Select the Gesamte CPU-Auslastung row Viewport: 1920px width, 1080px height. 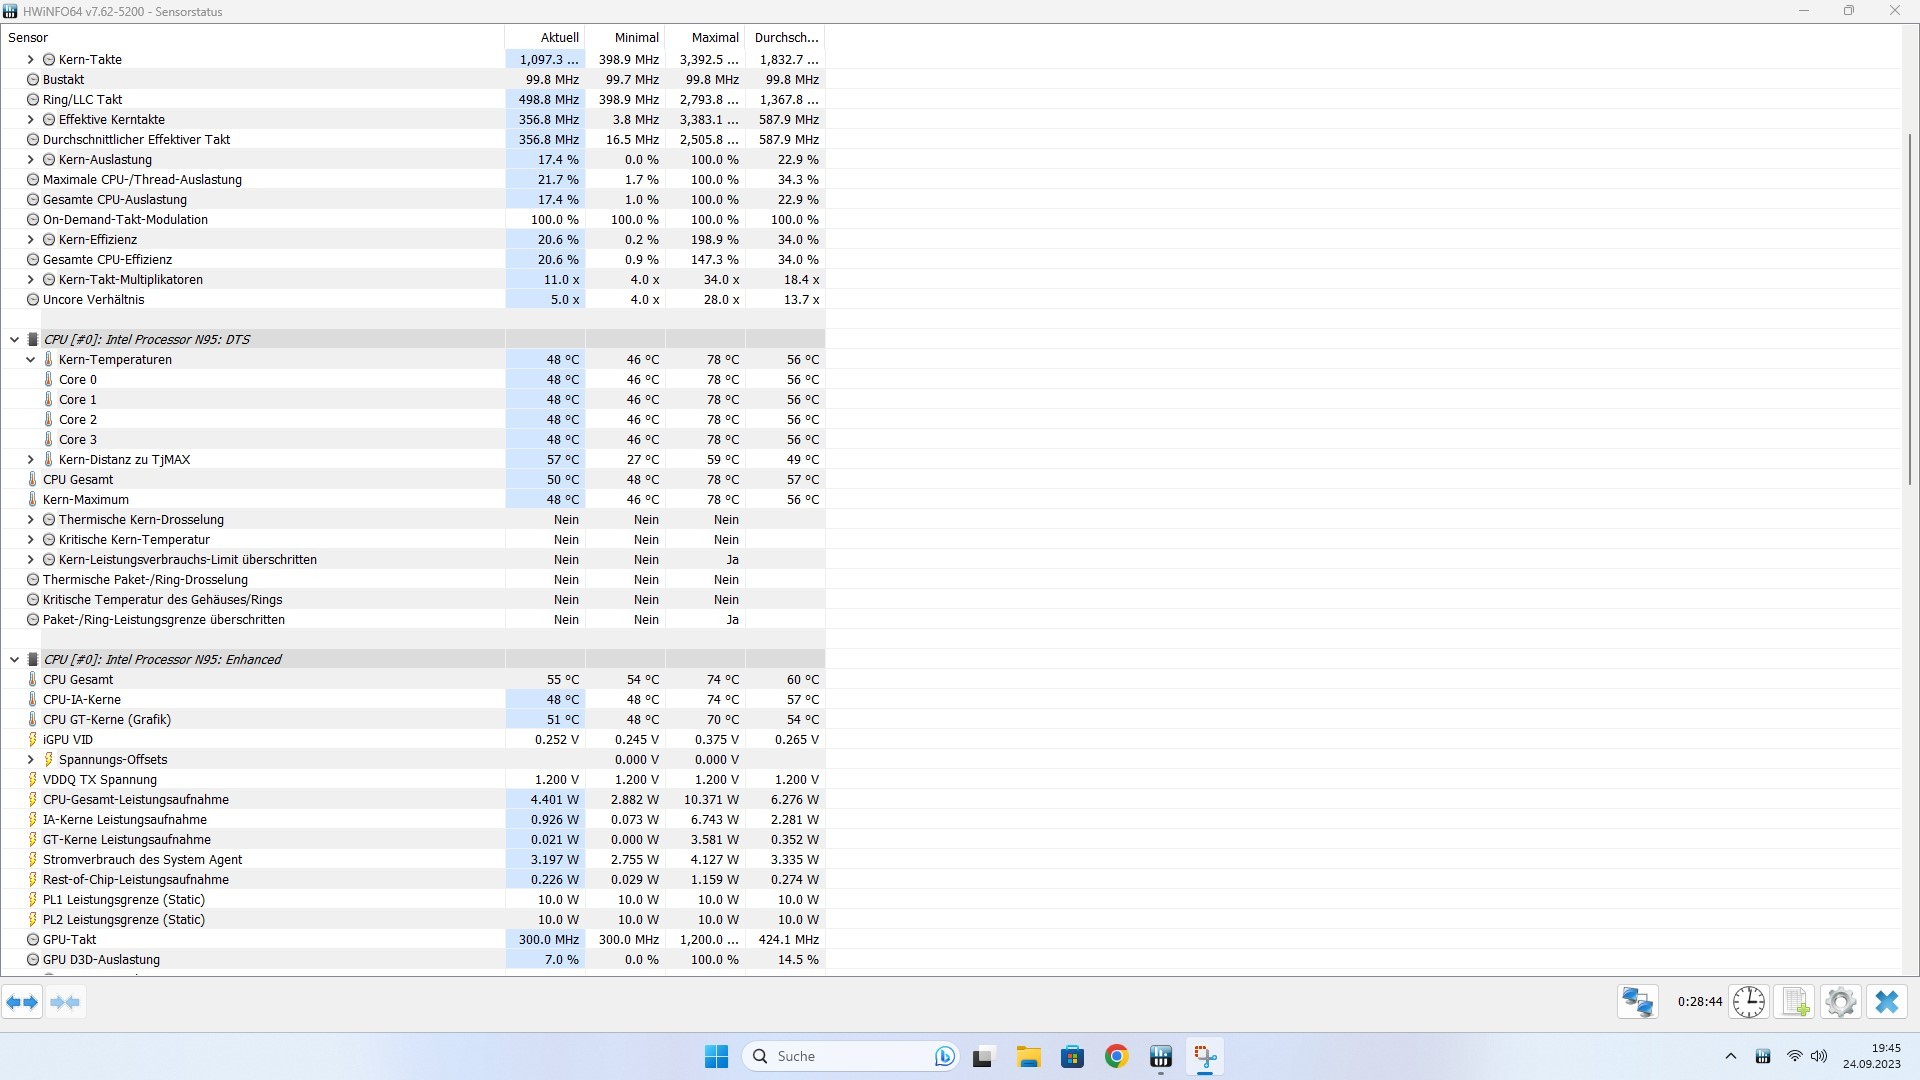pos(413,199)
